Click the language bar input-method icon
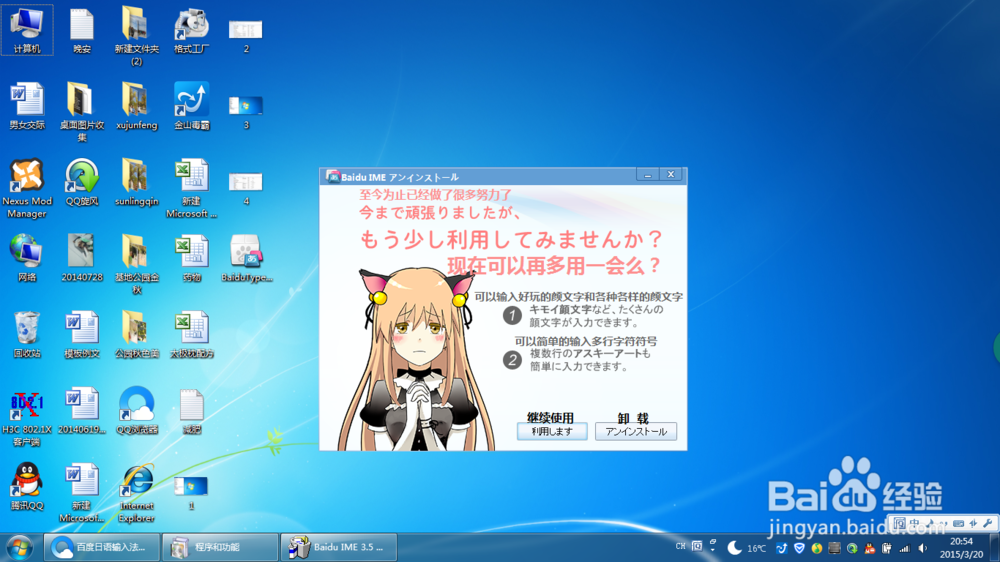The width and height of the screenshot is (1000, 562). (x=697, y=546)
